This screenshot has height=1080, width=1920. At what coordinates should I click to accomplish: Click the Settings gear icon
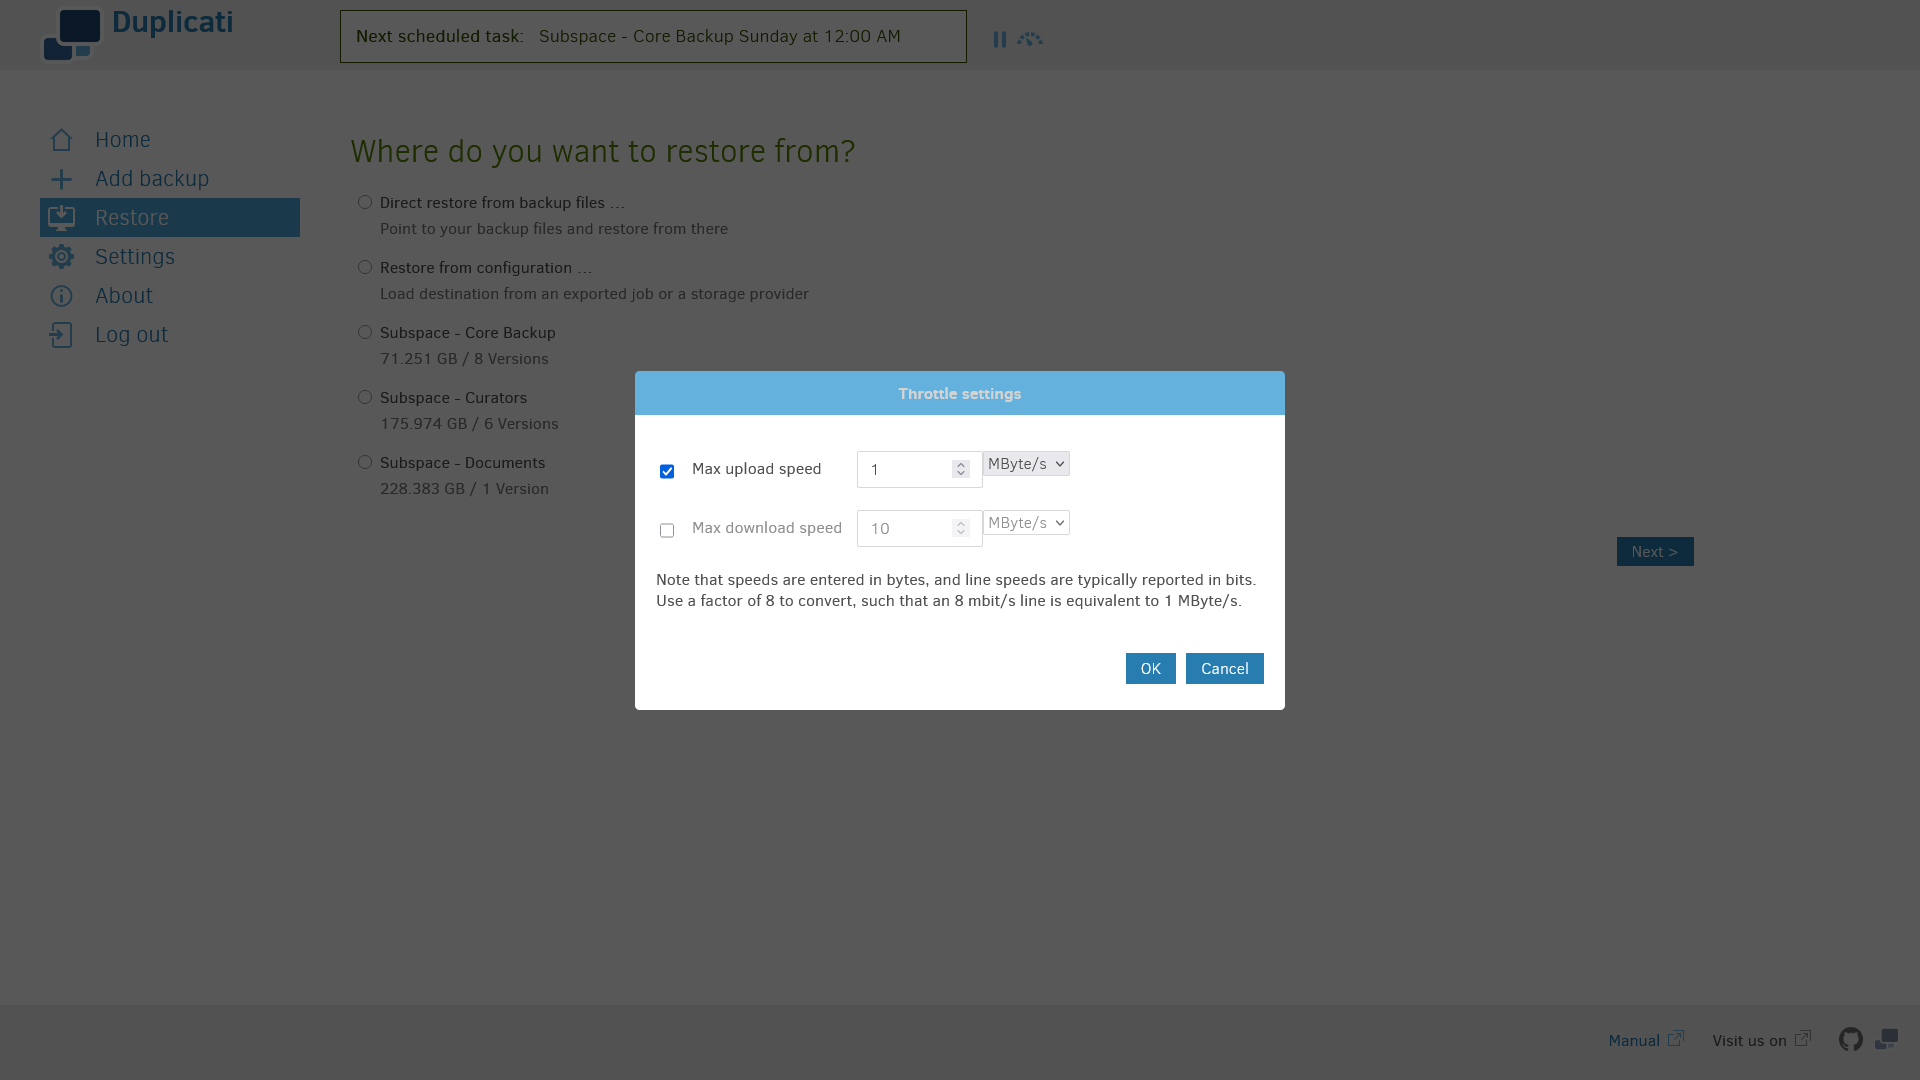(61, 257)
